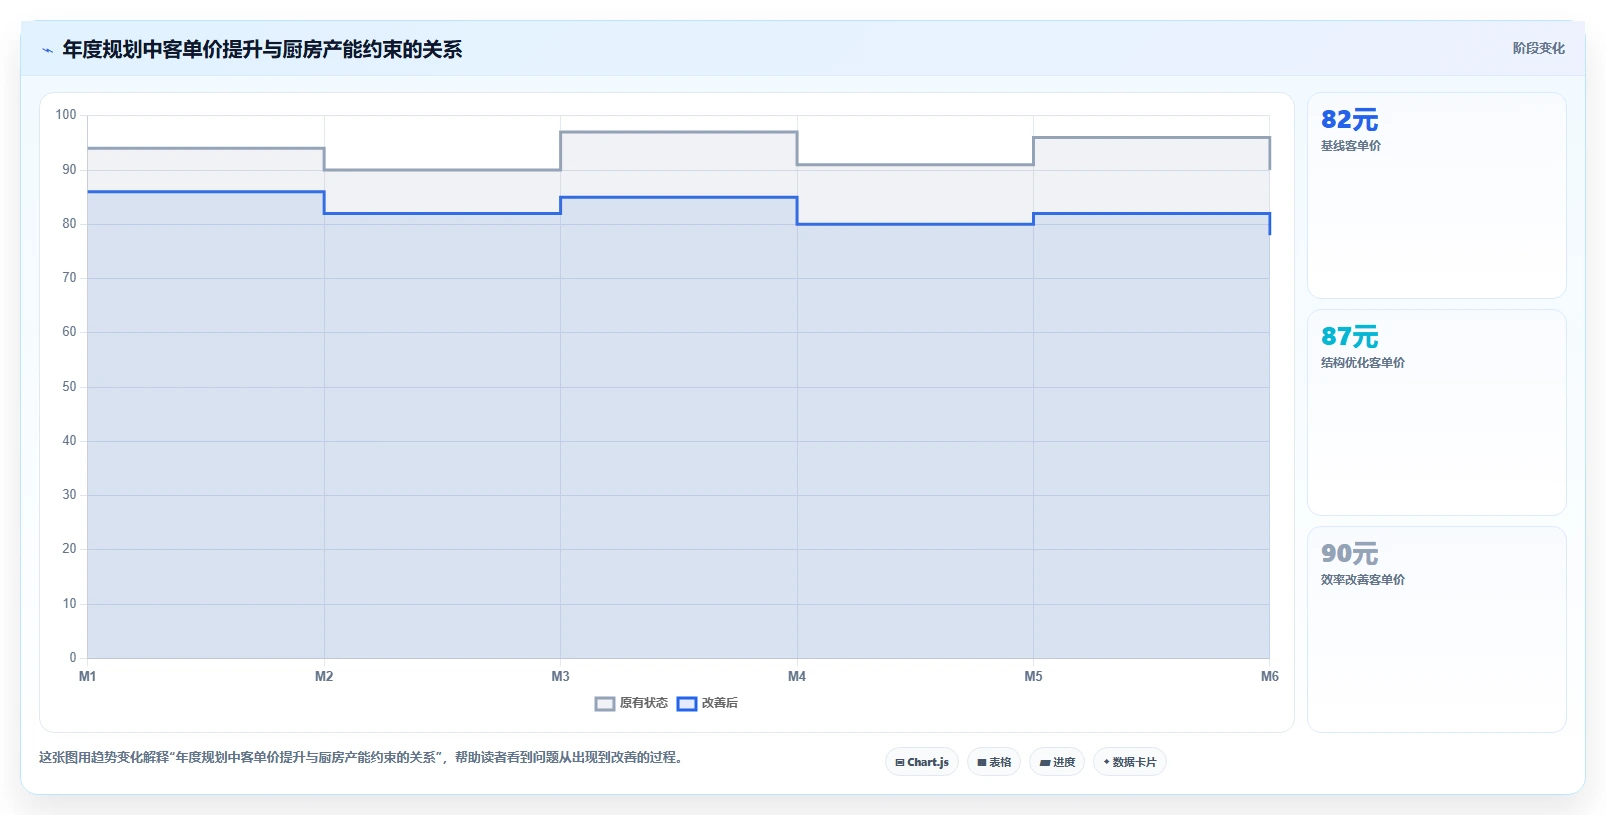This screenshot has width=1606, height=815.
Task: Click the 结构优化客单价 caption
Action: tap(1363, 363)
